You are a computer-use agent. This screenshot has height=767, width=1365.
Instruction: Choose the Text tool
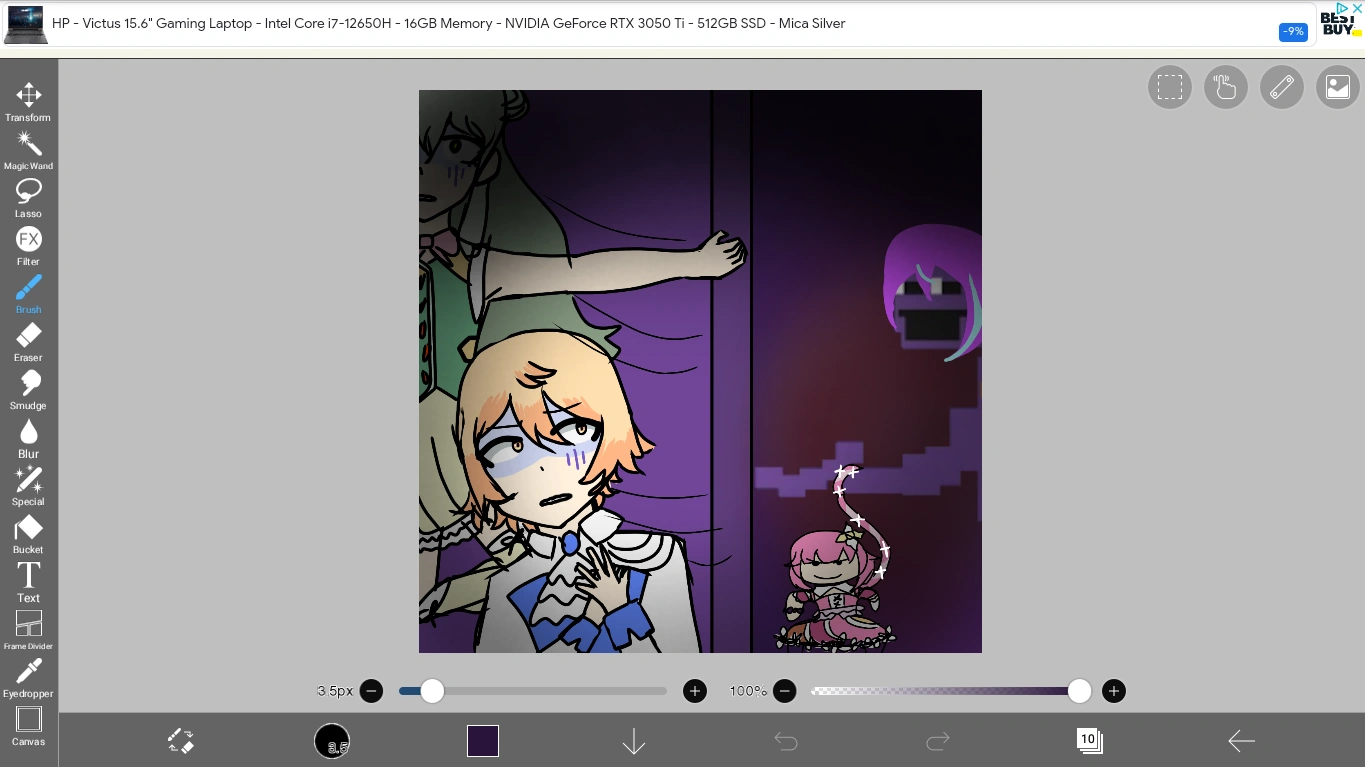[28, 582]
